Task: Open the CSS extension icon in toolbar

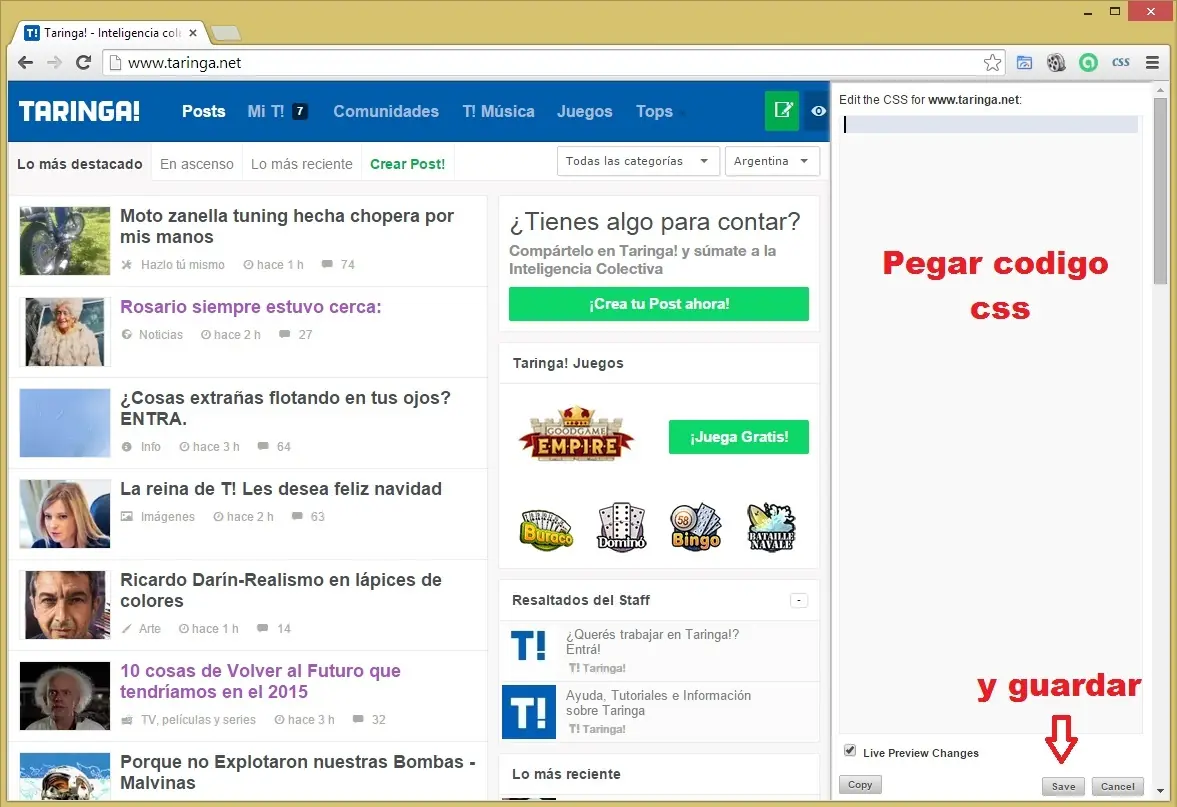Action: pyautogui.click(x=1121, y=63)
